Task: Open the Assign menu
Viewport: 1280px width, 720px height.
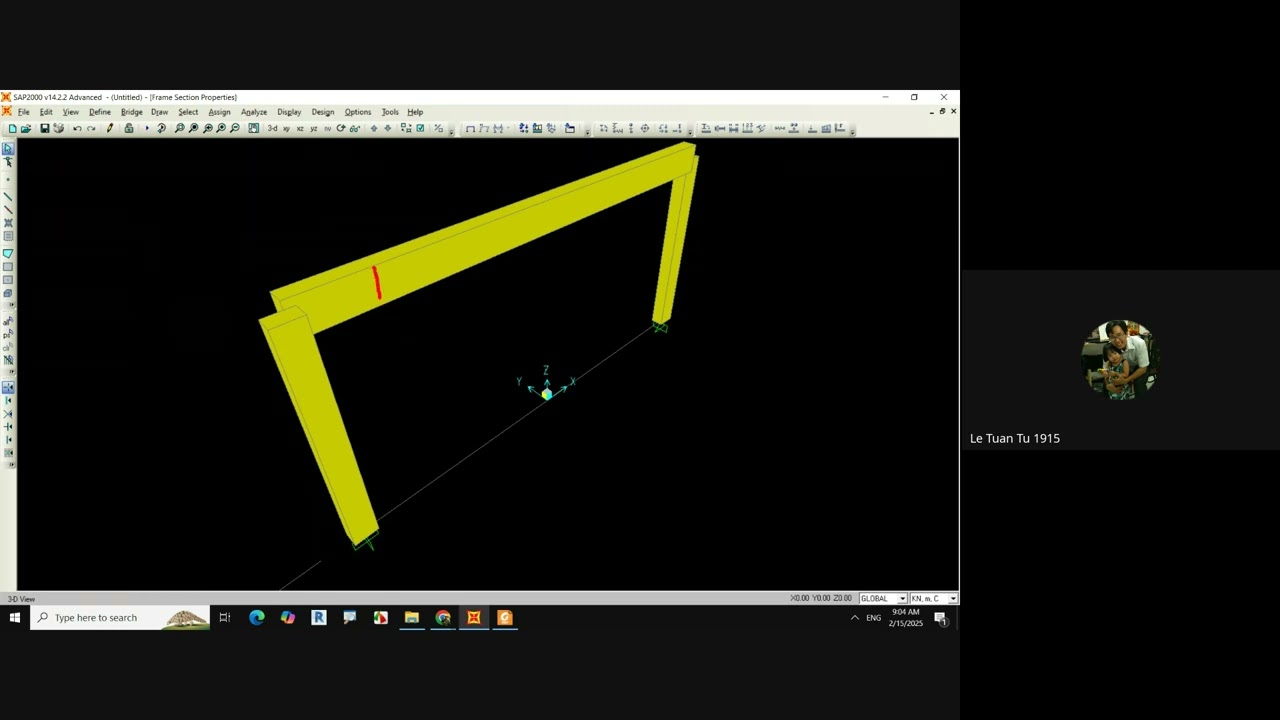Action: 219,112
